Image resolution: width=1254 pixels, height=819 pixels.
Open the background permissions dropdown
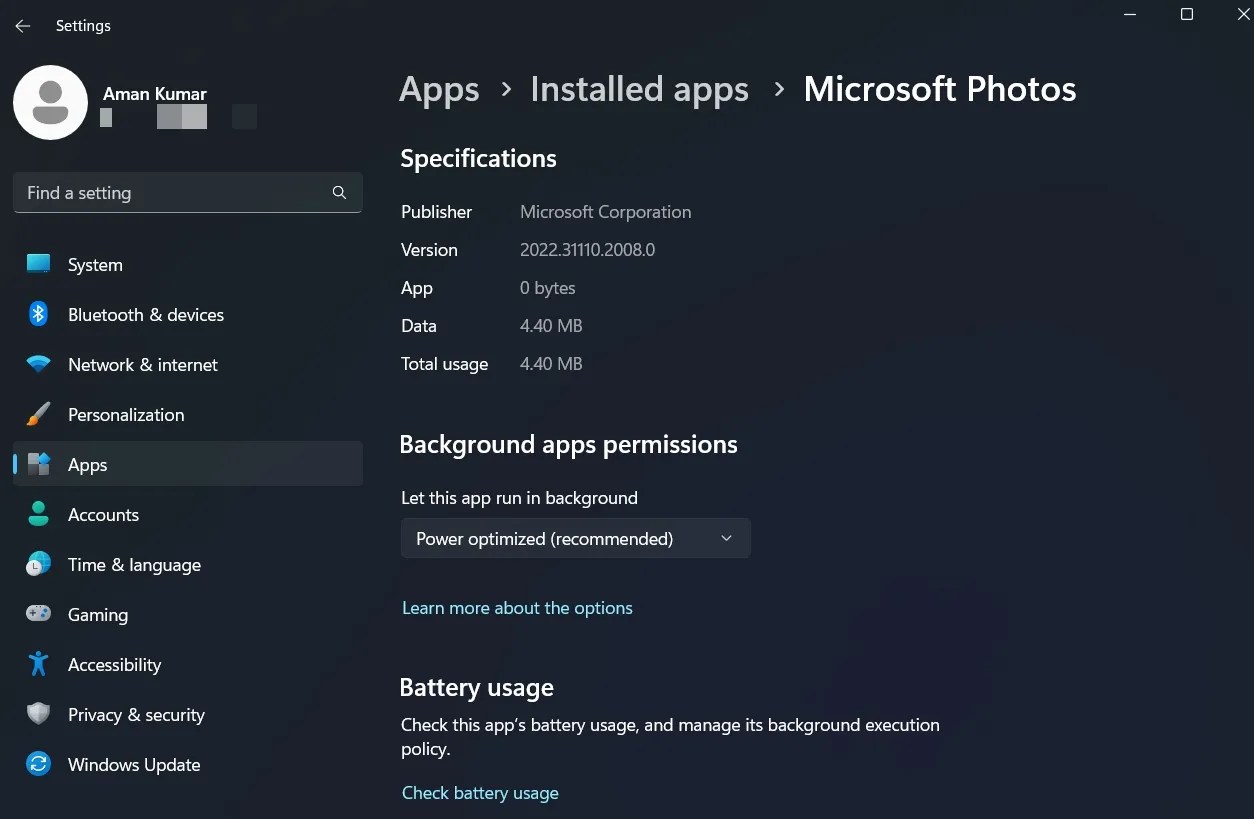pos(575,538)
